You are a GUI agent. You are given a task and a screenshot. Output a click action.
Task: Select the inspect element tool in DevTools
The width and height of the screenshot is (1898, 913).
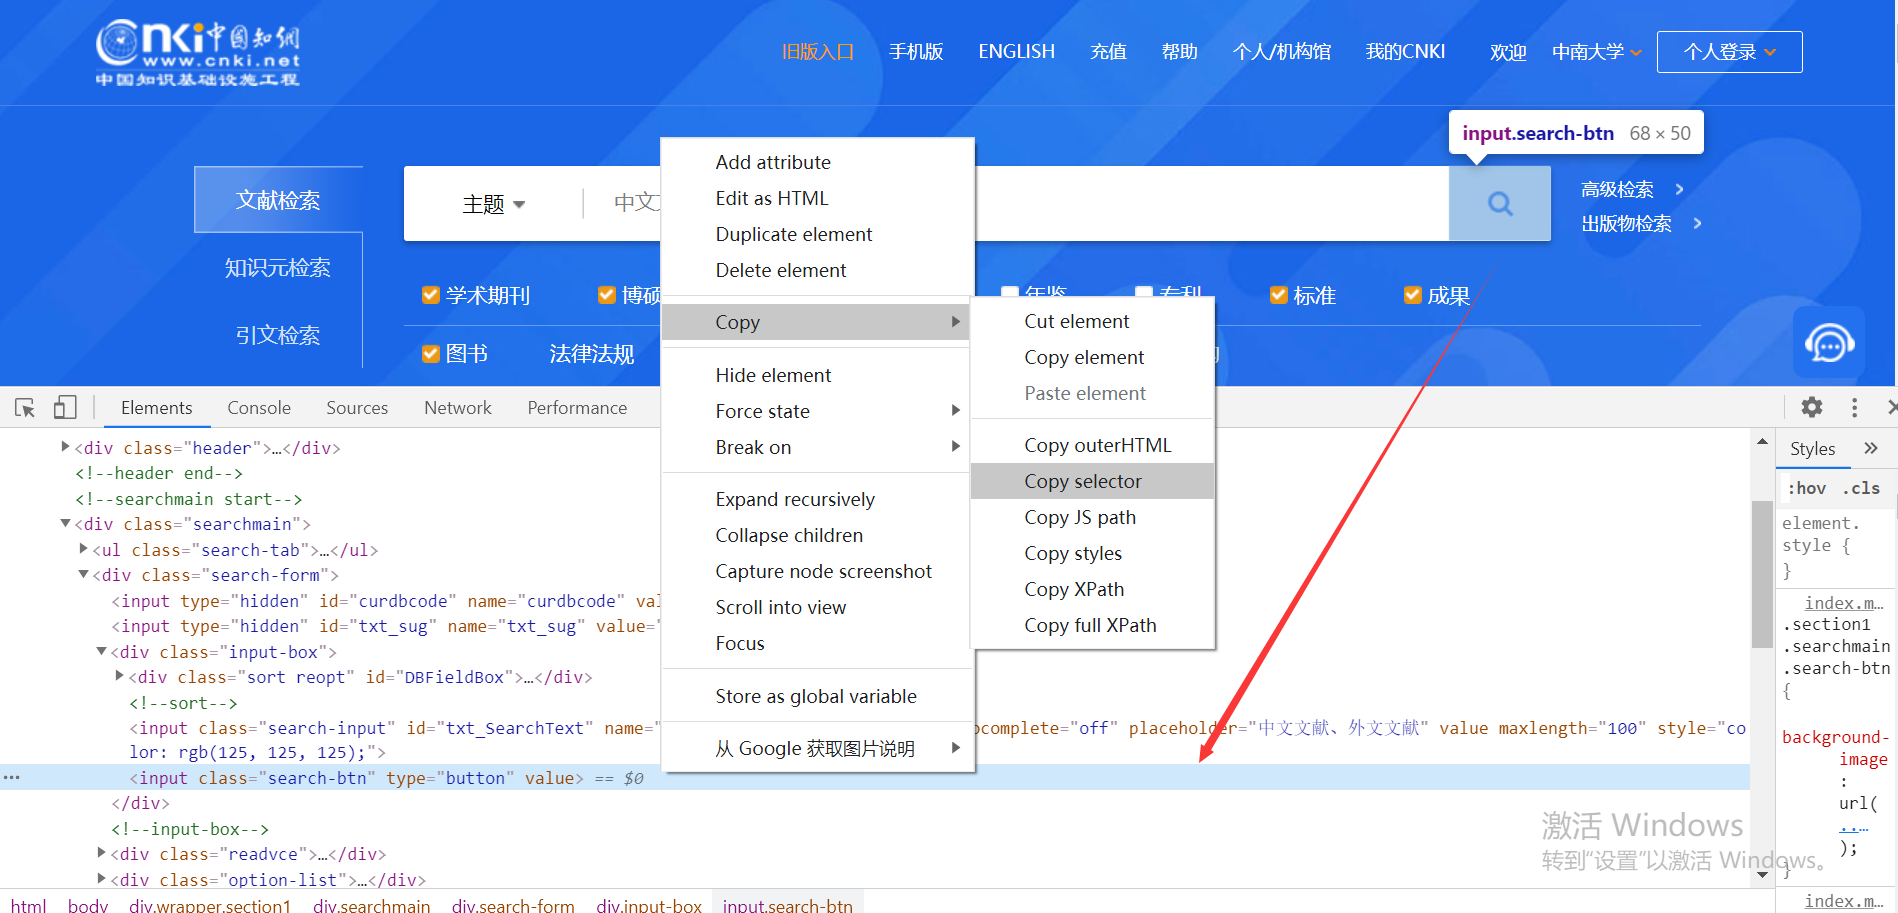tap(24, 407)
